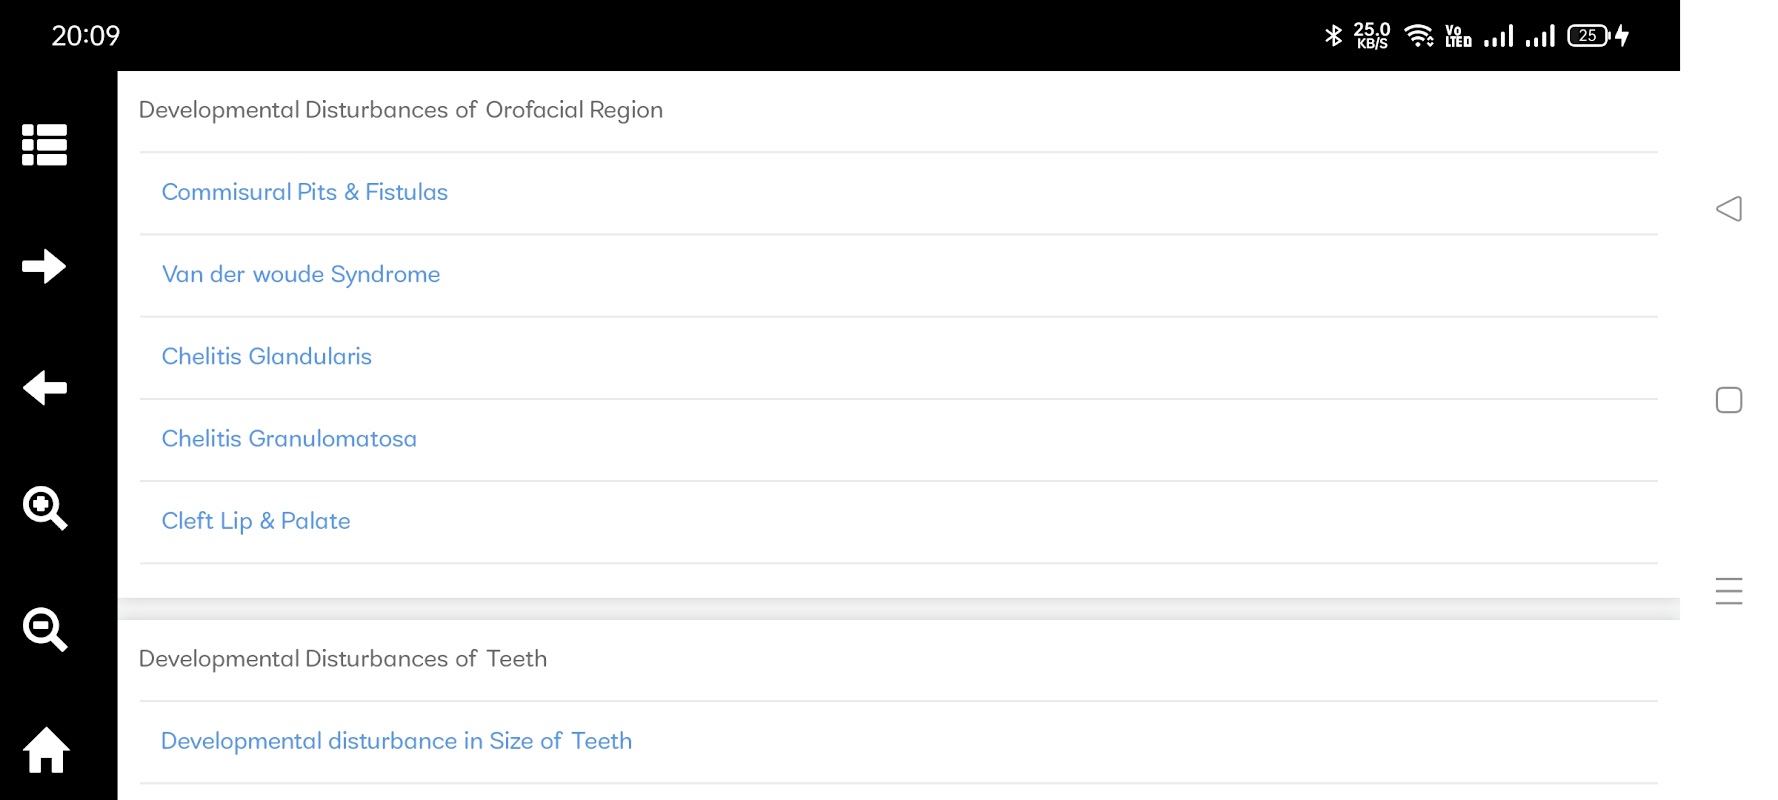
Task: Open the Android recent apps menu icon
Action: coord(1729,591)
